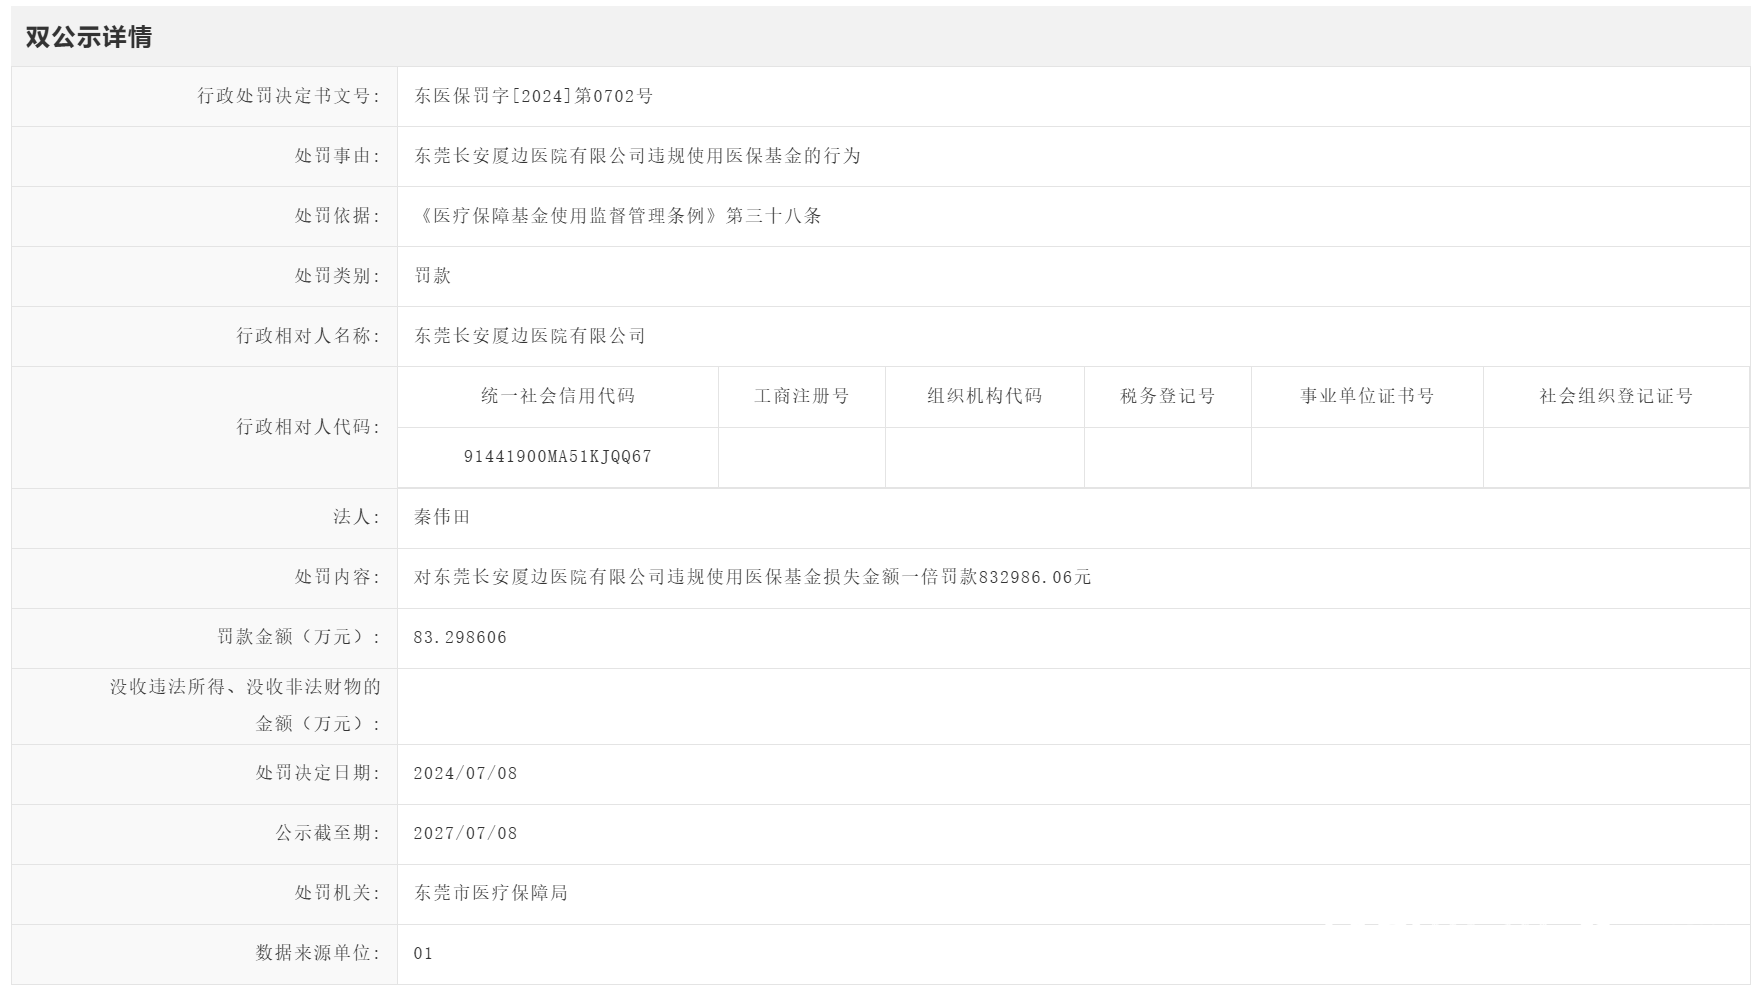
Task: Select the data source value 01
Action: tap(423, 954)
